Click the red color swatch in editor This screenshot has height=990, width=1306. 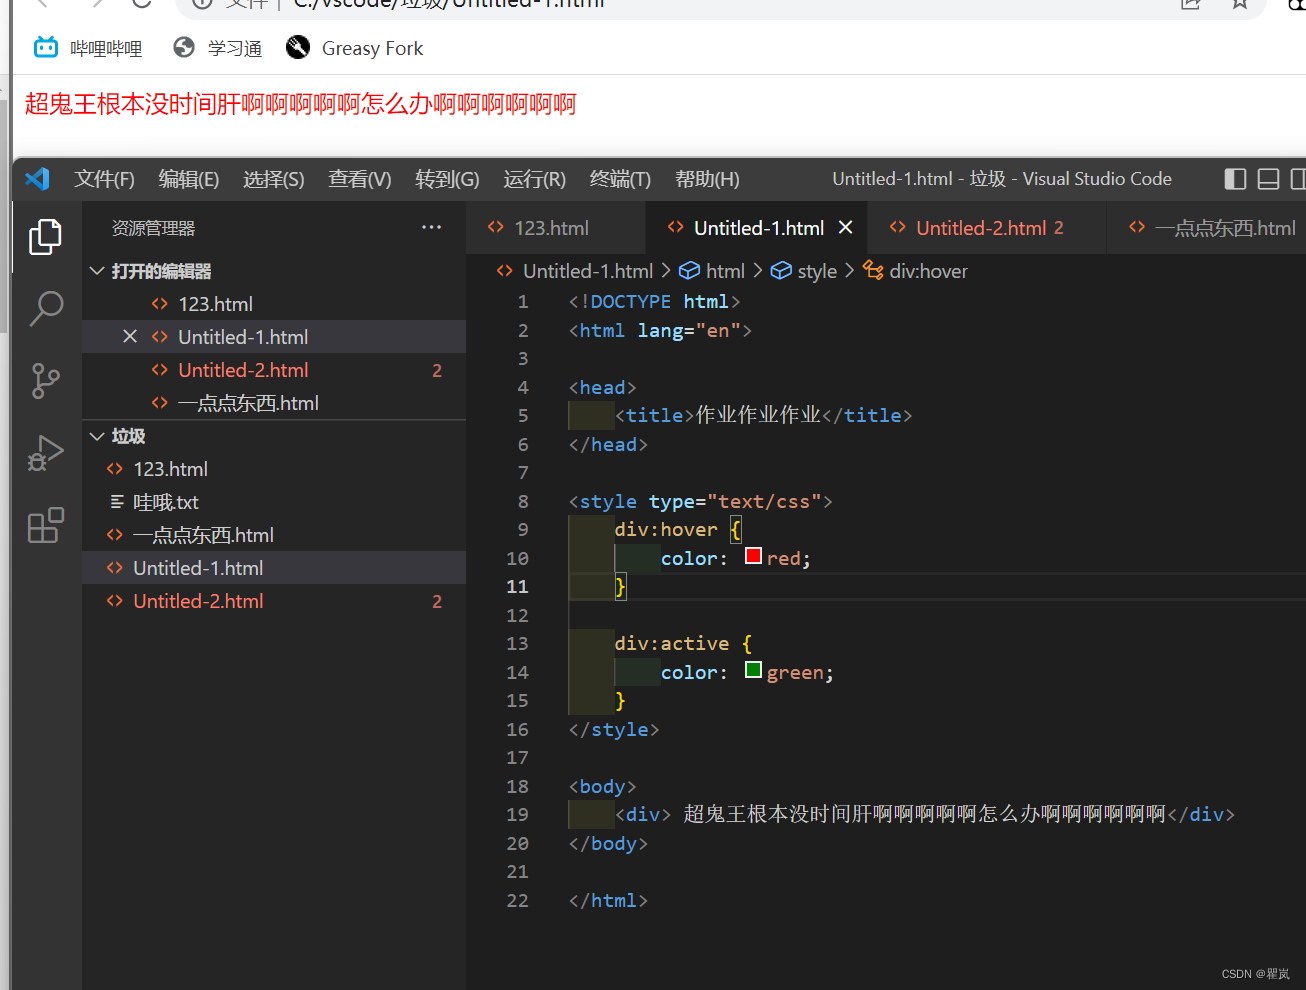(754, 556)
